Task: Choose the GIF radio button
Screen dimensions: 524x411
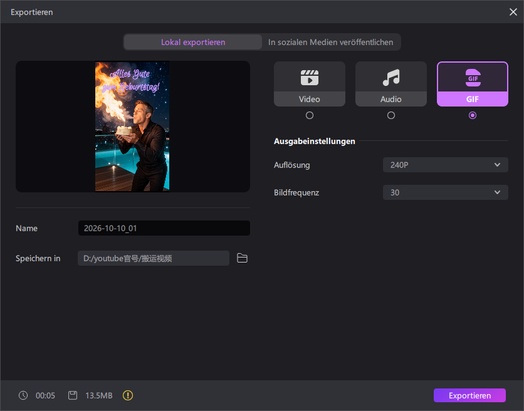Action: coord(472,115)
